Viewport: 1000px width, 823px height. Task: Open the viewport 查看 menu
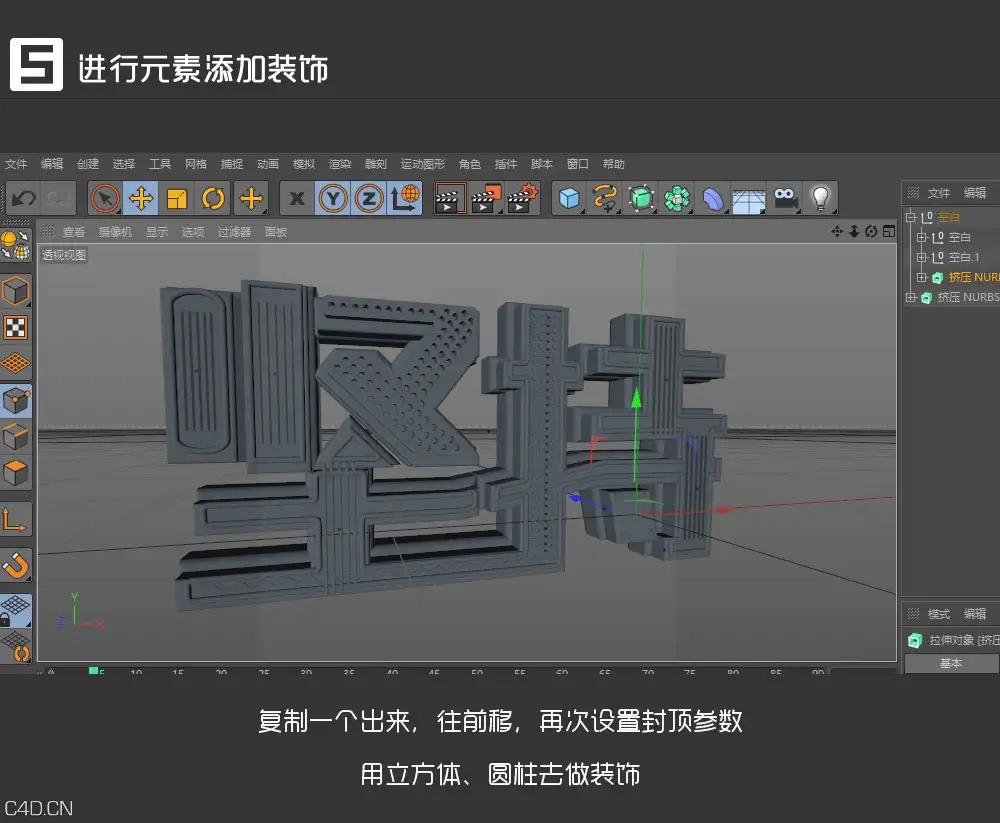coord(74,232)
